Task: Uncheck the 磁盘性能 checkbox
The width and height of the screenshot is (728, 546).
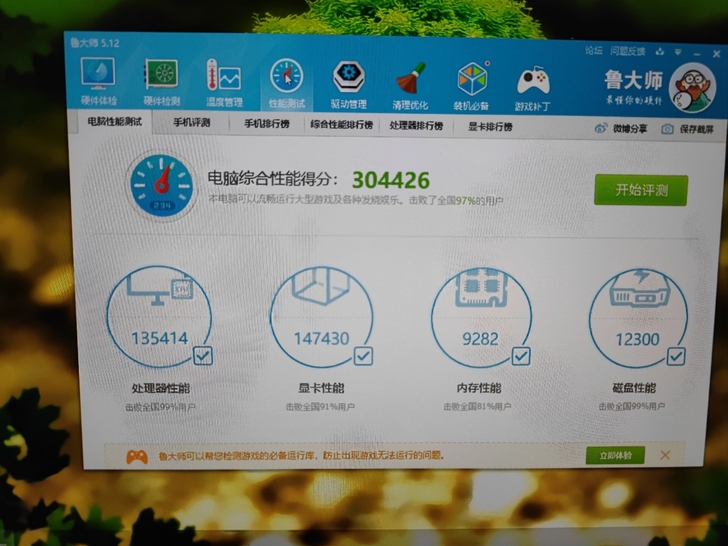Action: click(676, 357)
